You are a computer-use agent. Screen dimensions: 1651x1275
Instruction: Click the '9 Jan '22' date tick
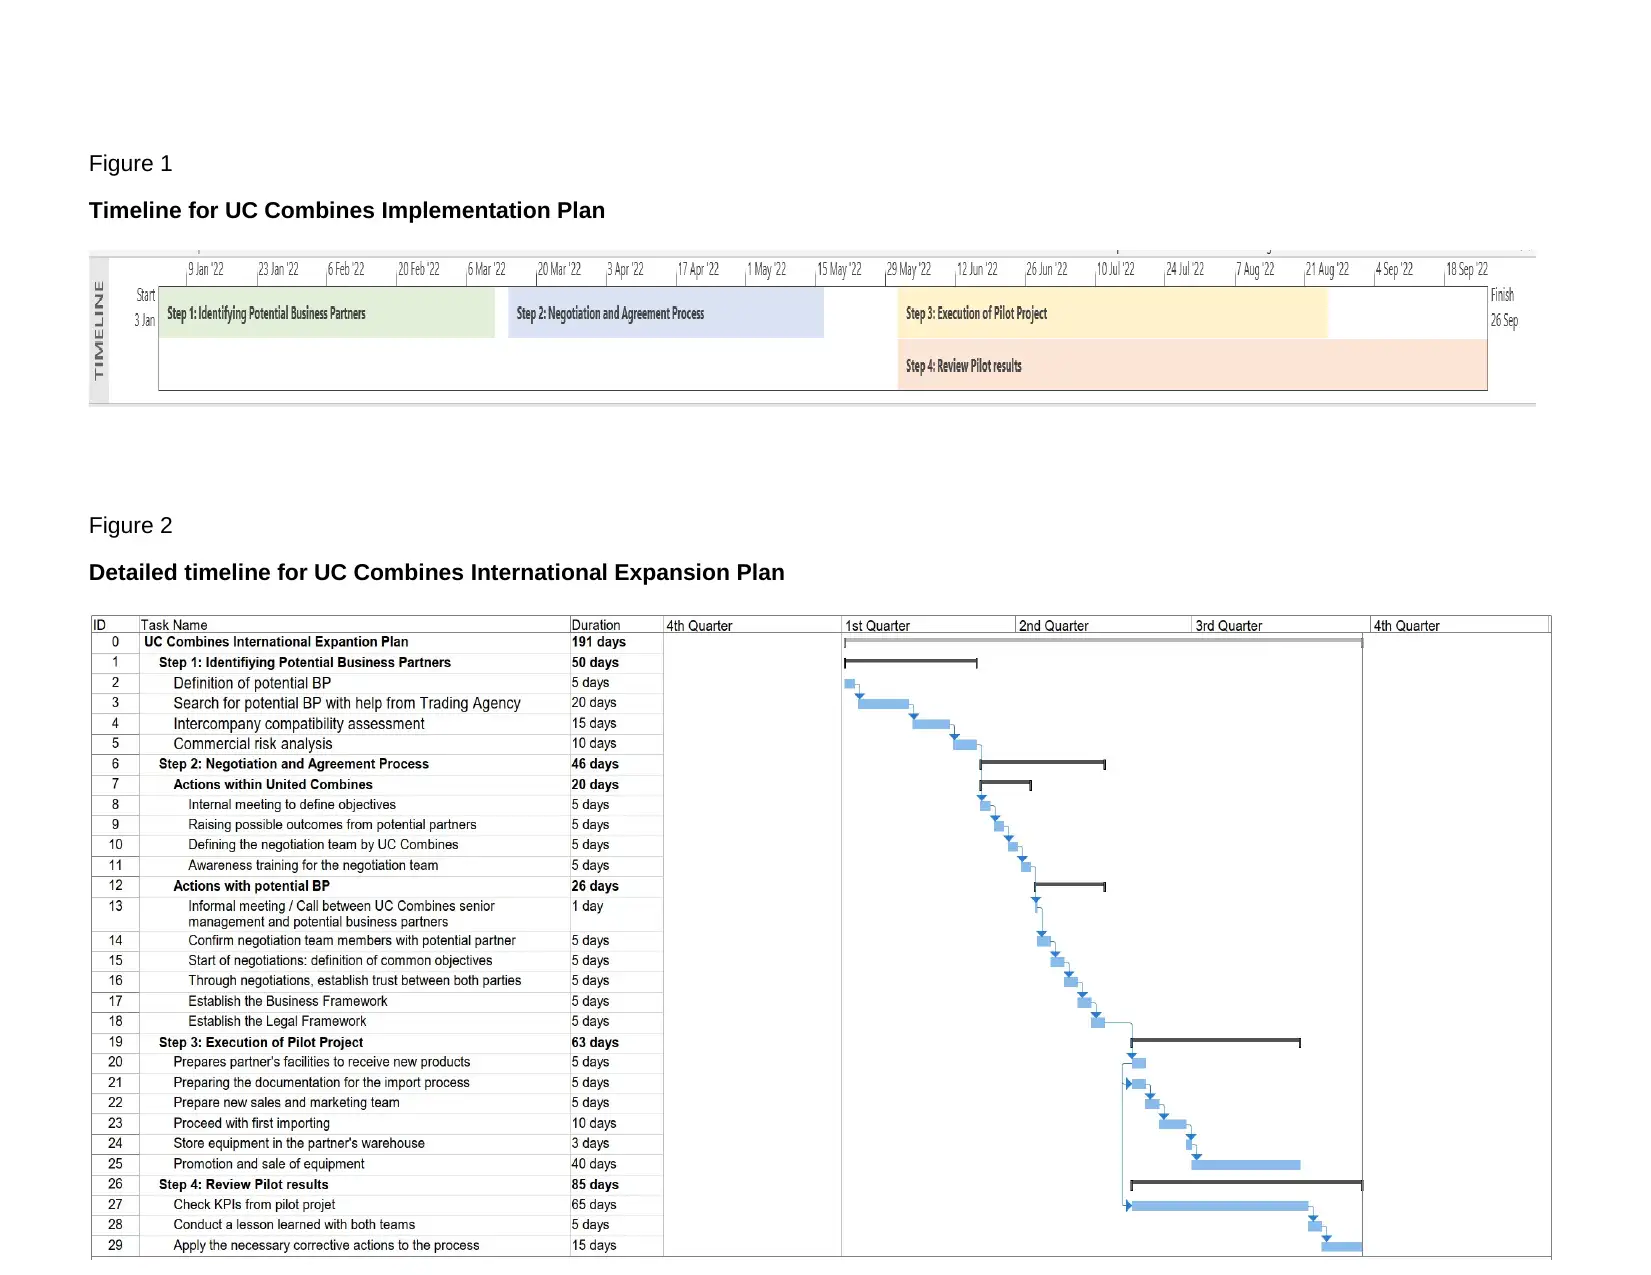(x=206, y=270)
